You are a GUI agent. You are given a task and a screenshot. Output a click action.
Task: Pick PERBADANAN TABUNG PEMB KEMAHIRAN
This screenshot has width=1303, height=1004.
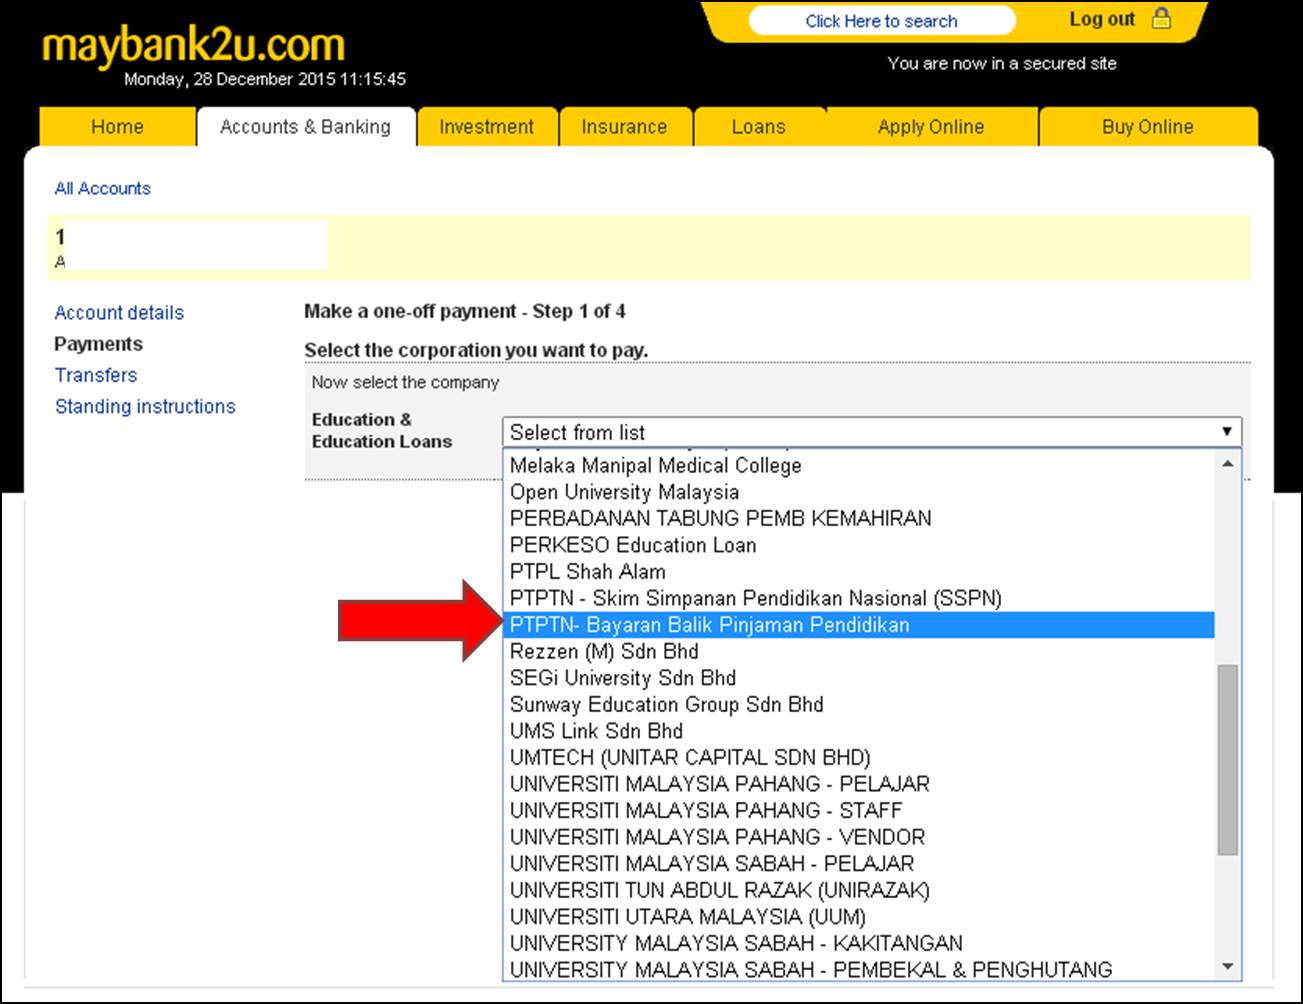[x=858, y=518]
